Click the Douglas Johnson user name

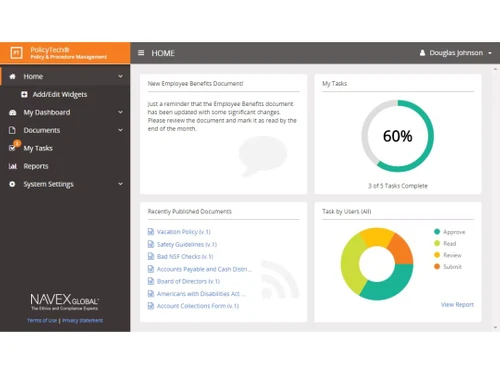click(x=456, y=53)
